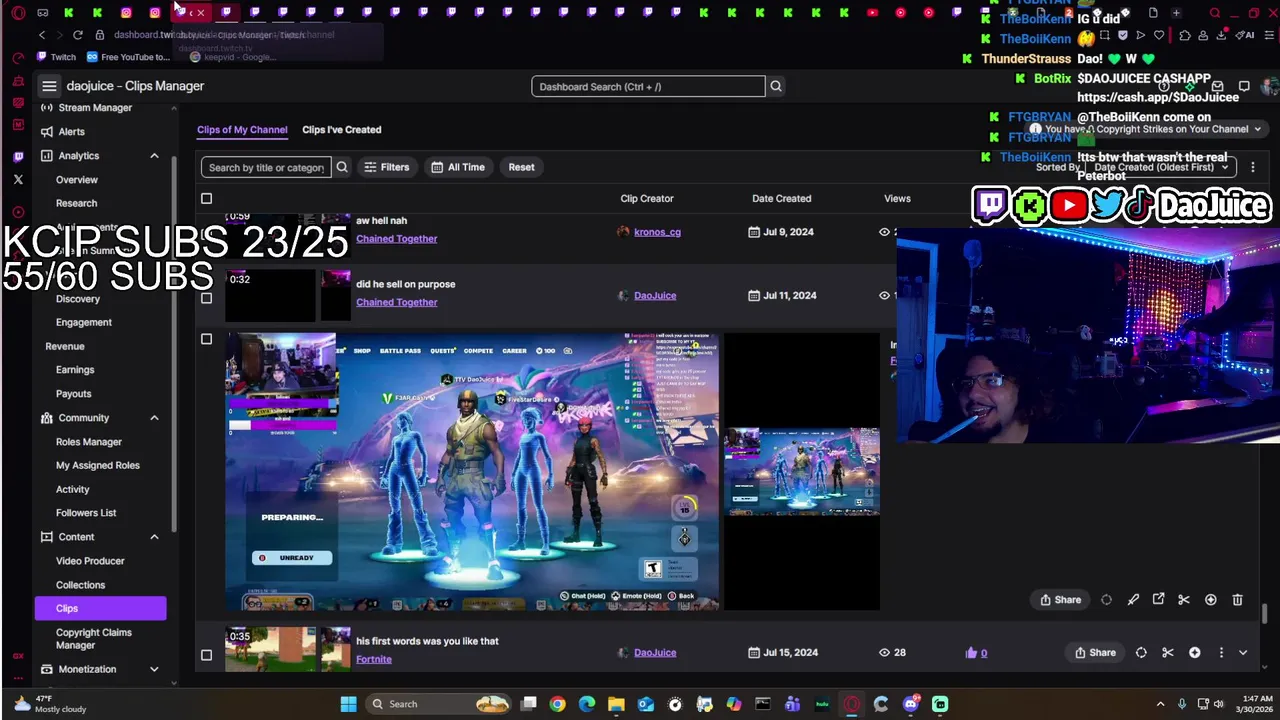Click the scissors trim icon in expanded clip
The width and height of the screenshot is (1280, 720).
pyautogui.click(x=1184, y=600)
